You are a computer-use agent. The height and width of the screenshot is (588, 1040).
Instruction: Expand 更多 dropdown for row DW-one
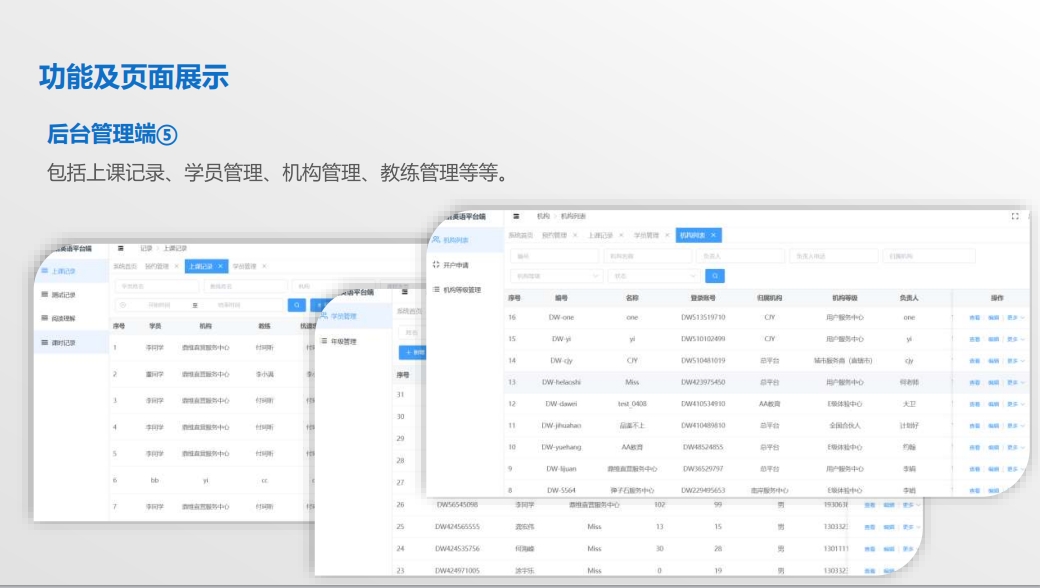pos(1015,318)
